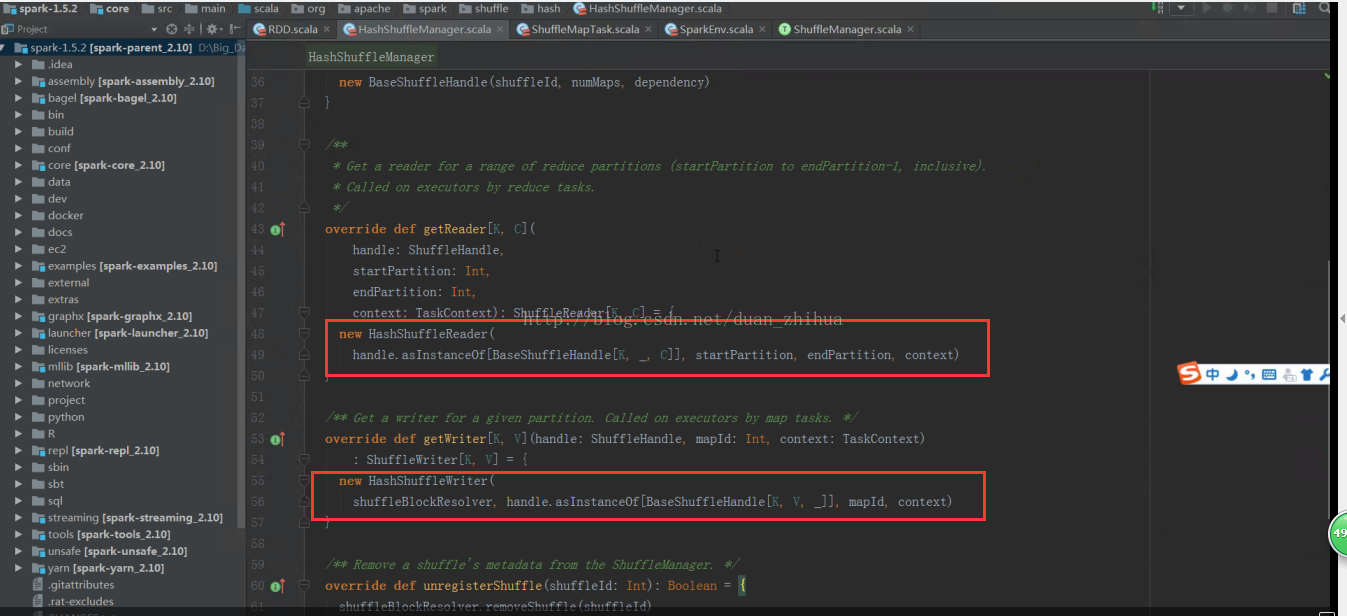Close ShuffleMapTask.scala tab
Image resolution: width=1347 pixels, height=616 pixels.
649,30
